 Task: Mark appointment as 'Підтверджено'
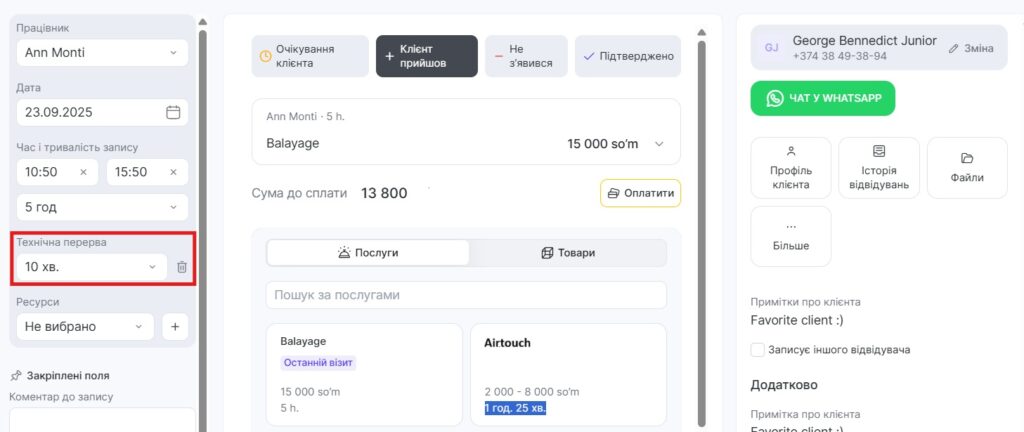(628, 56)
